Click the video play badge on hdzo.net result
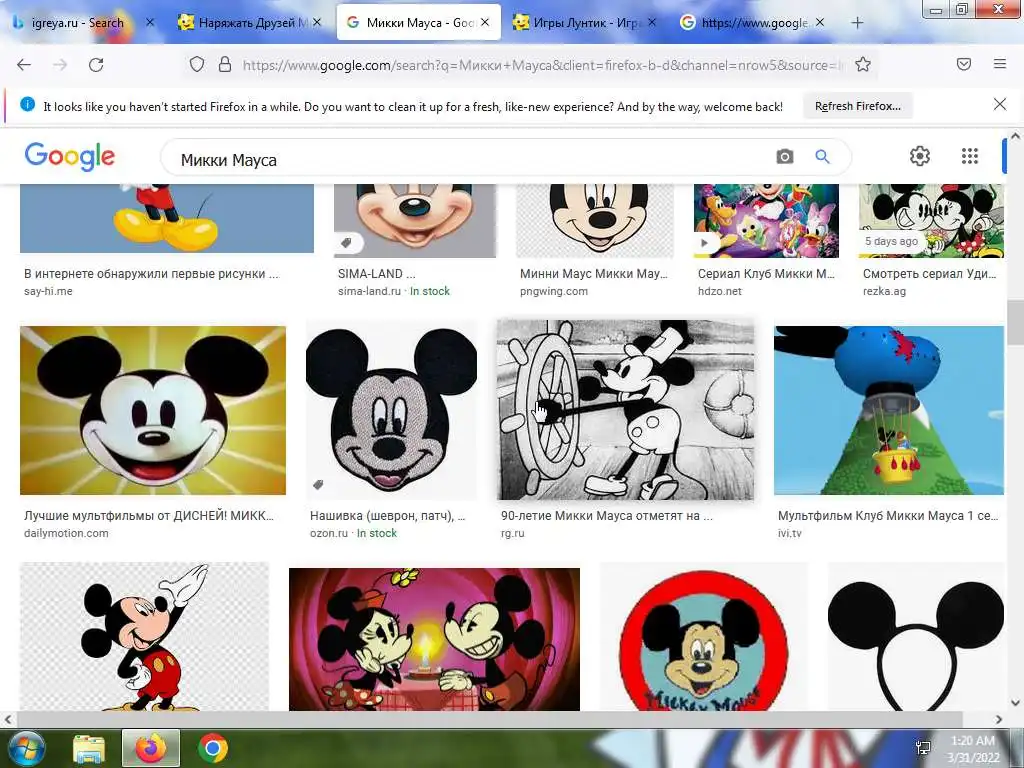This screenshot has width=1024, height=768. tap(704, 243)
